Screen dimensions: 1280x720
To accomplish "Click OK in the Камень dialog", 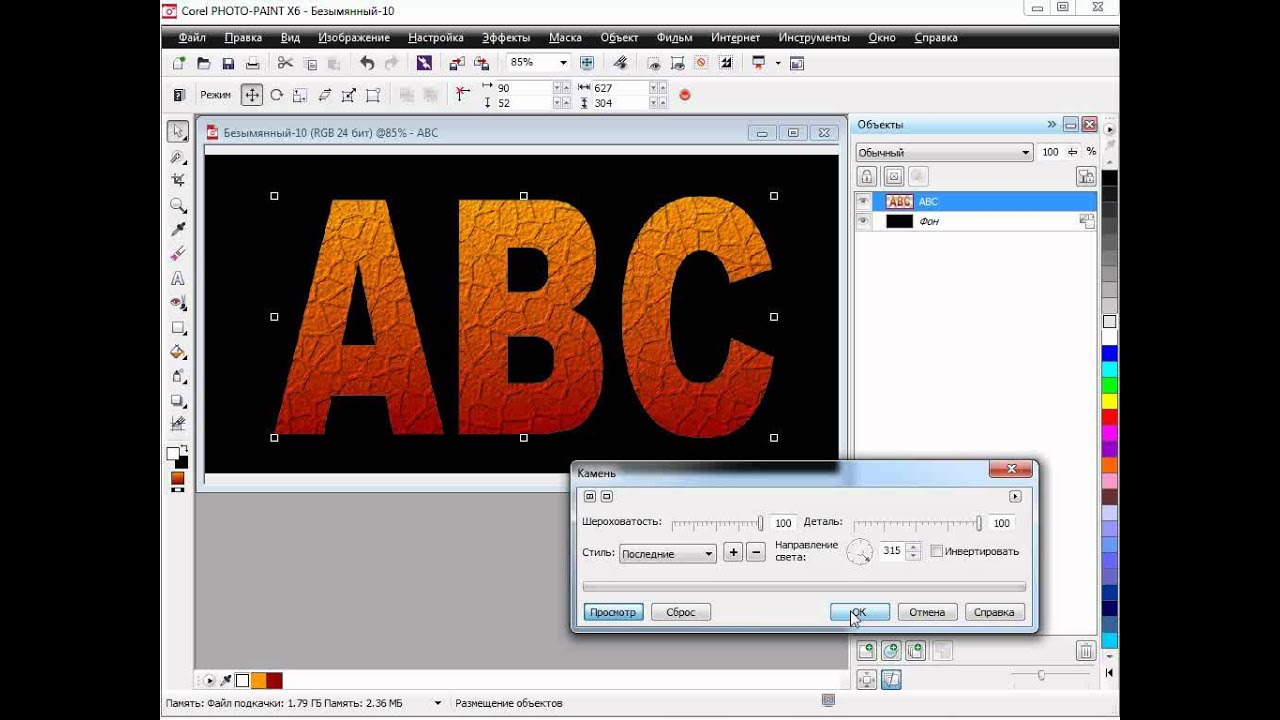I will [x=860, y=612].
